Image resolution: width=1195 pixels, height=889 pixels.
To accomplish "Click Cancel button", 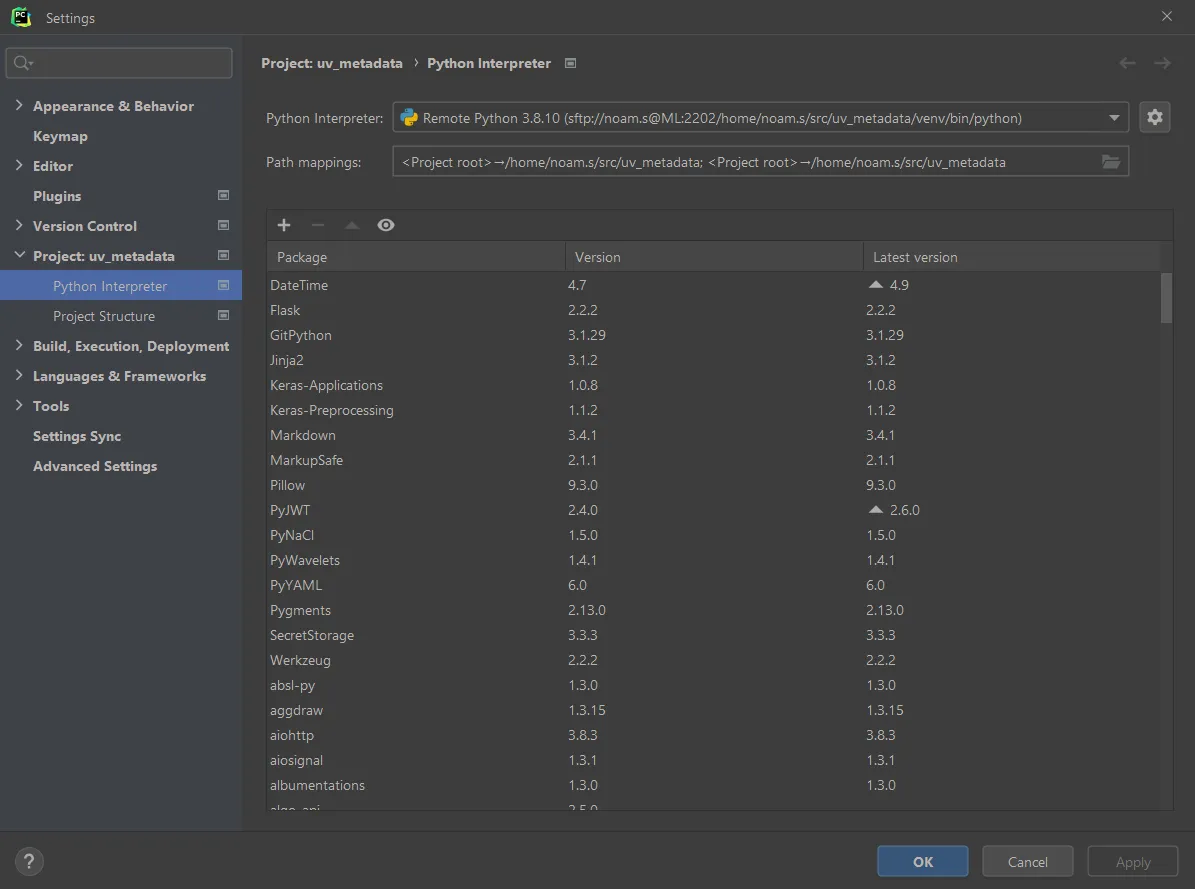I will (1027, 862).
